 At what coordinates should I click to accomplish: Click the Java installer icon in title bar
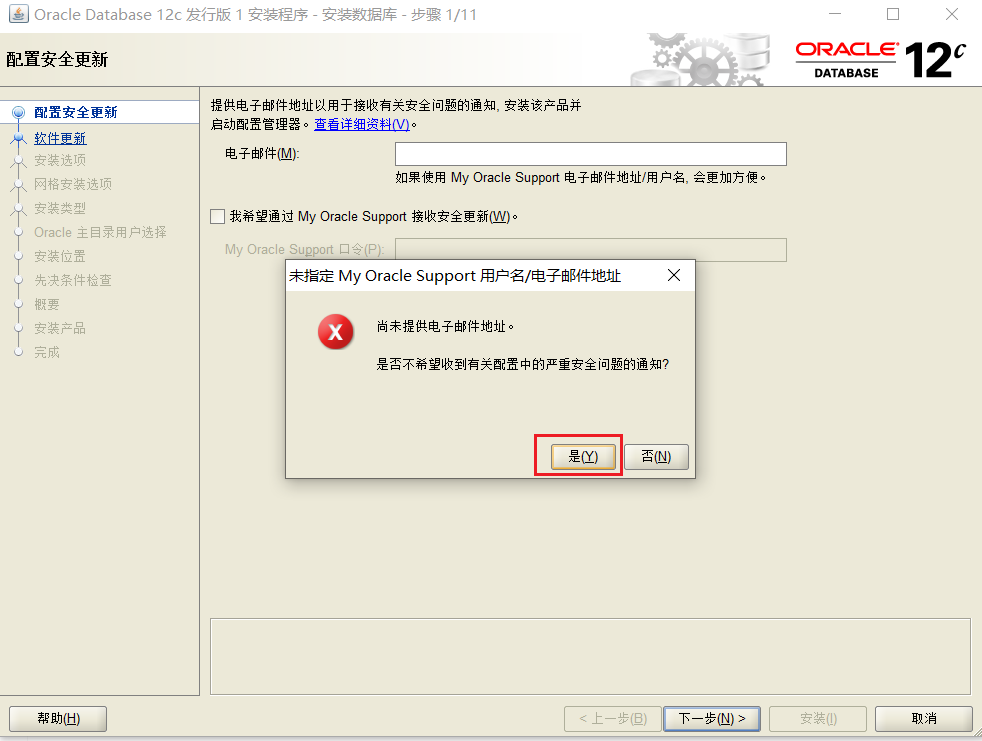pyautogui.click(x=18, y=14)
